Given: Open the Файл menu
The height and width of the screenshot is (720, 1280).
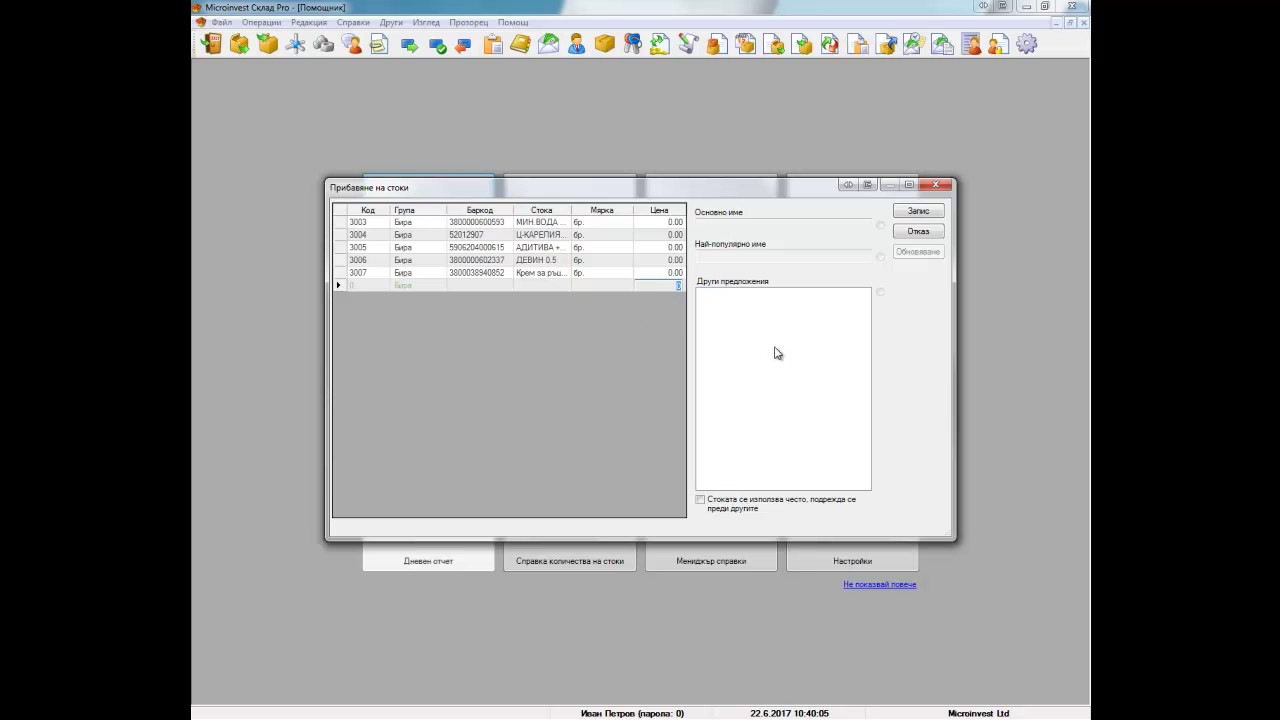Looking at the screenshot, I should pos(221,22).
